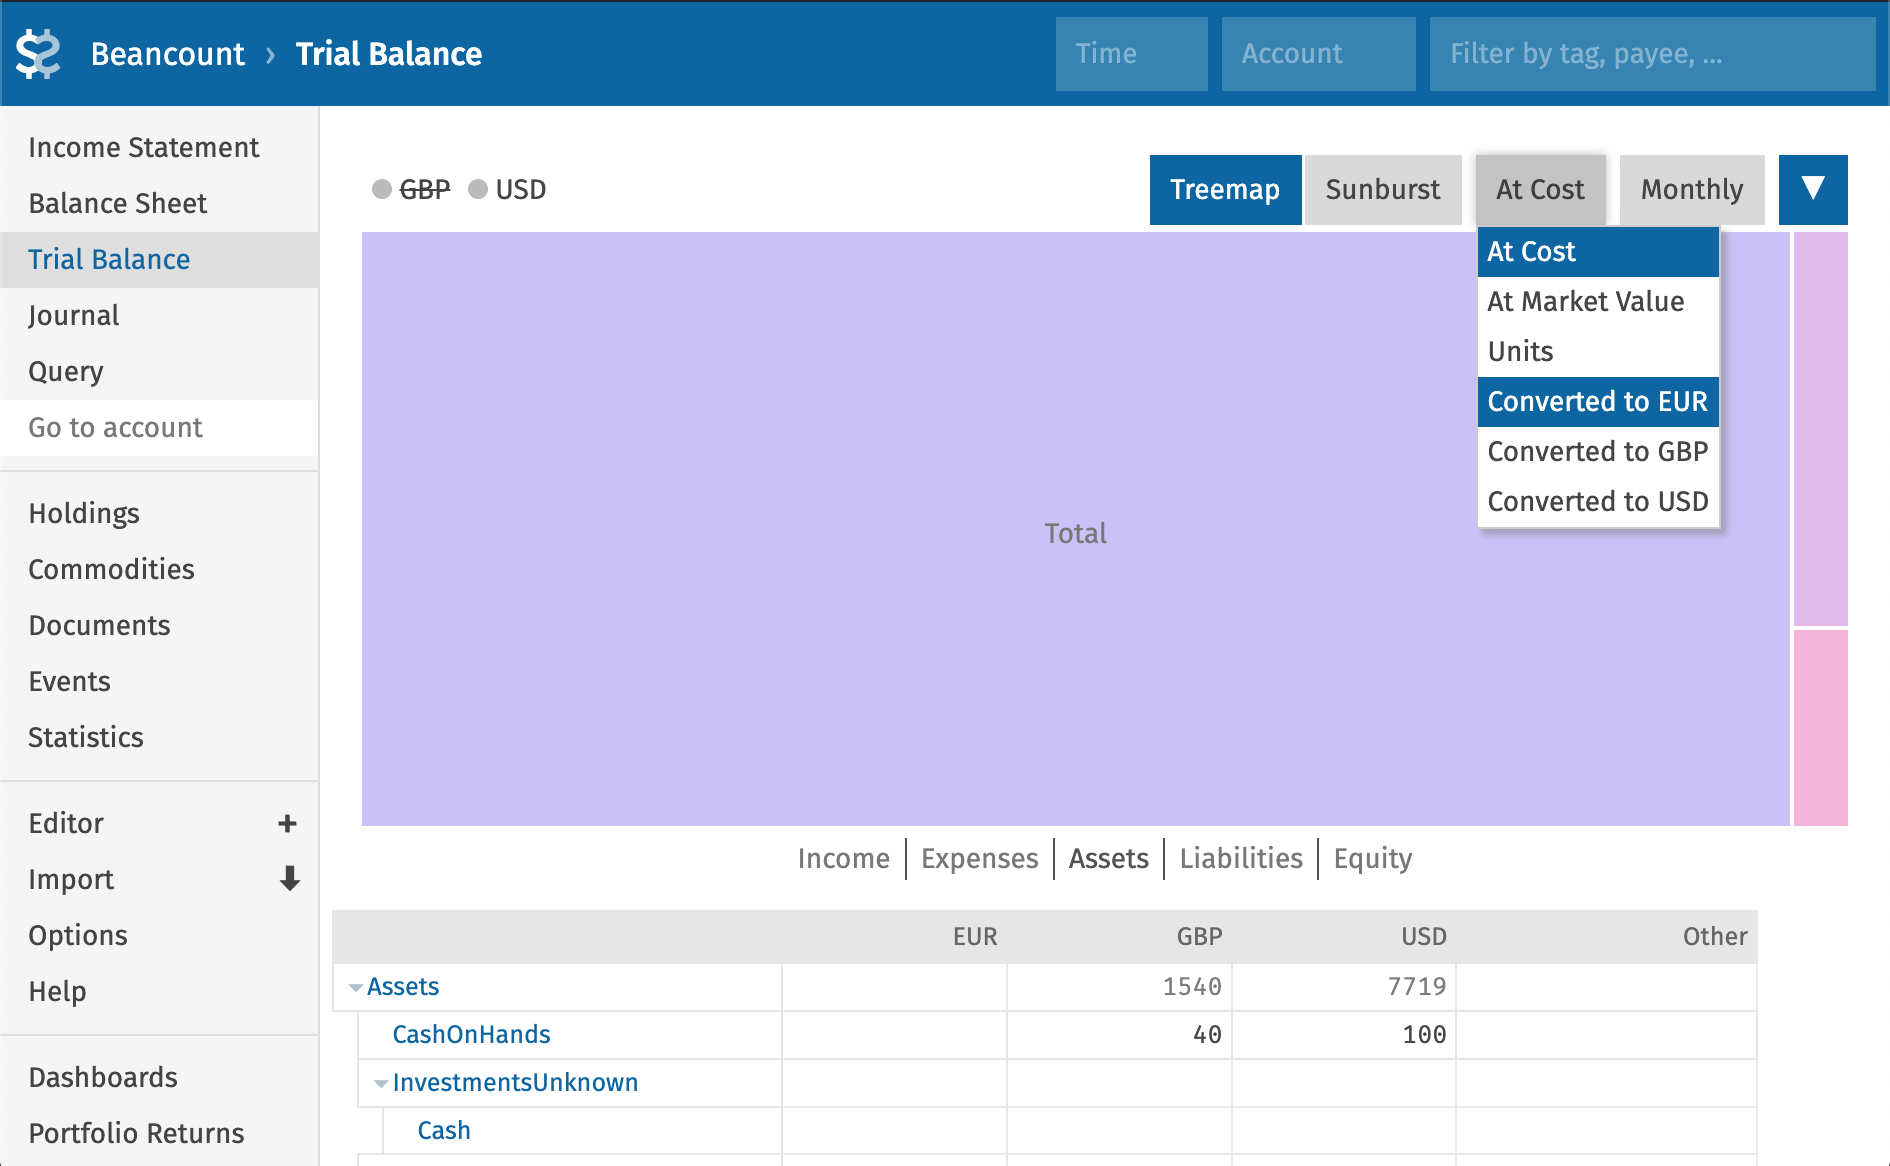Click the Filter by tag, payee field
This screenshot has width=1890, height=1166.
point(1652,54)
